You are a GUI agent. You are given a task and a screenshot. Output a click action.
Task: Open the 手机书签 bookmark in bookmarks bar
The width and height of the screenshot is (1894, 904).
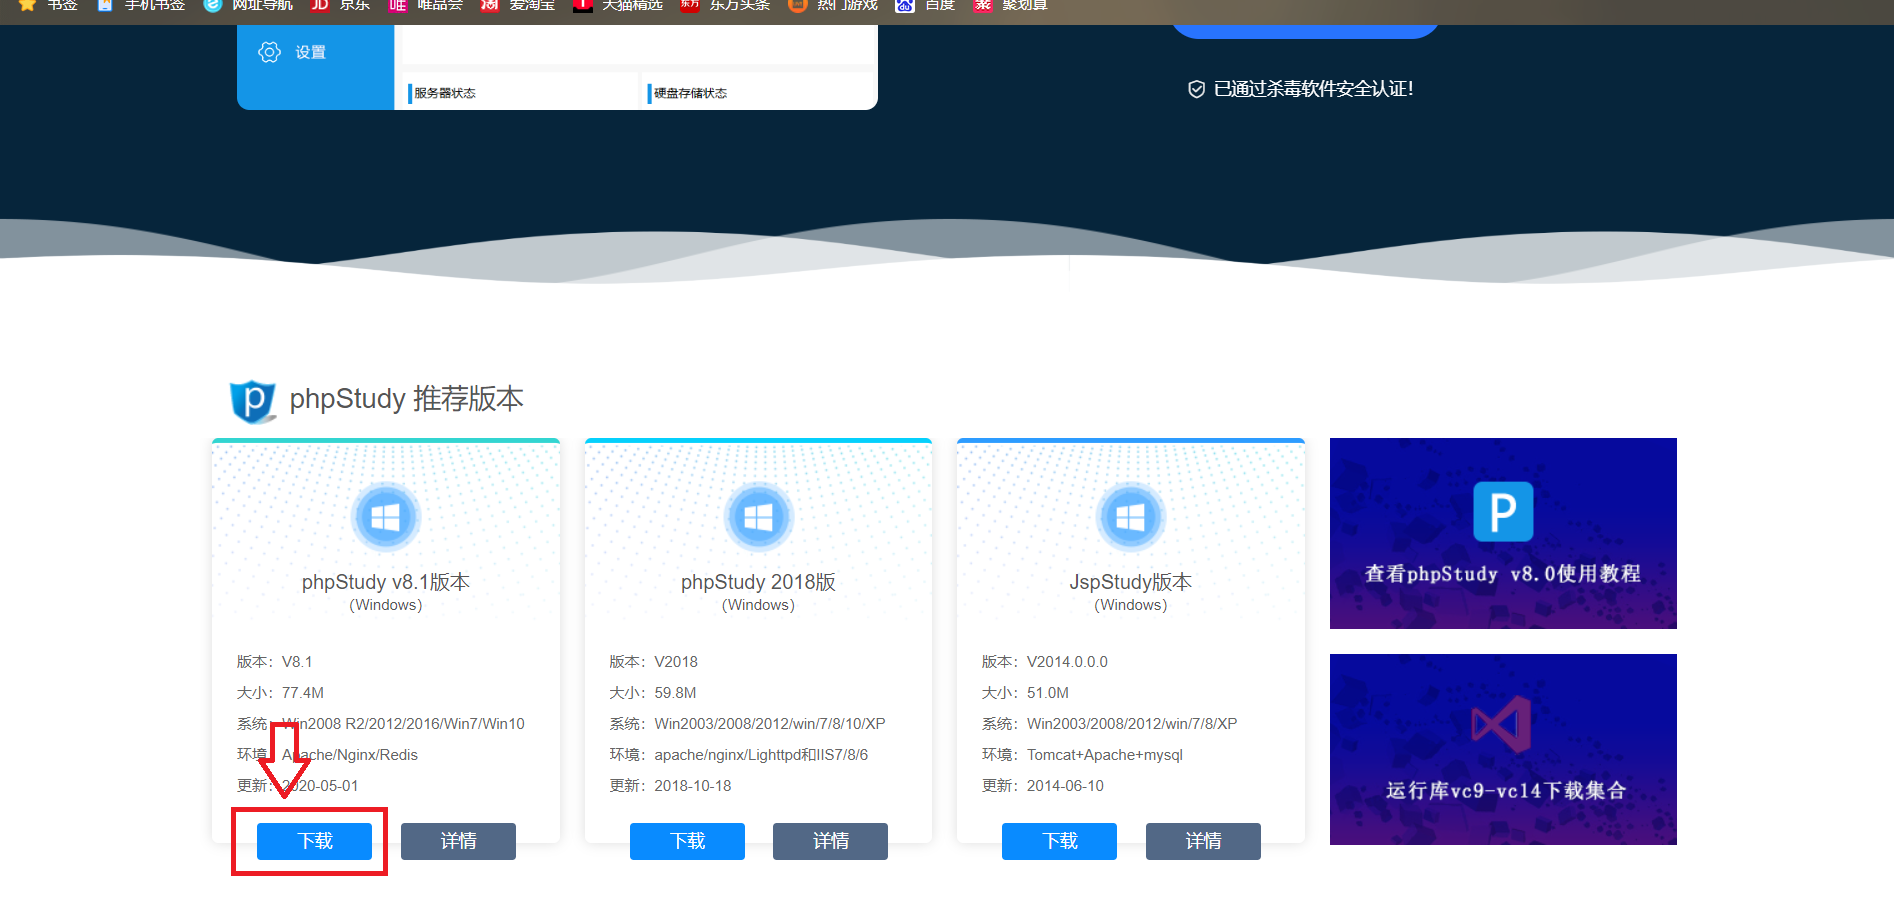point(141,5)
